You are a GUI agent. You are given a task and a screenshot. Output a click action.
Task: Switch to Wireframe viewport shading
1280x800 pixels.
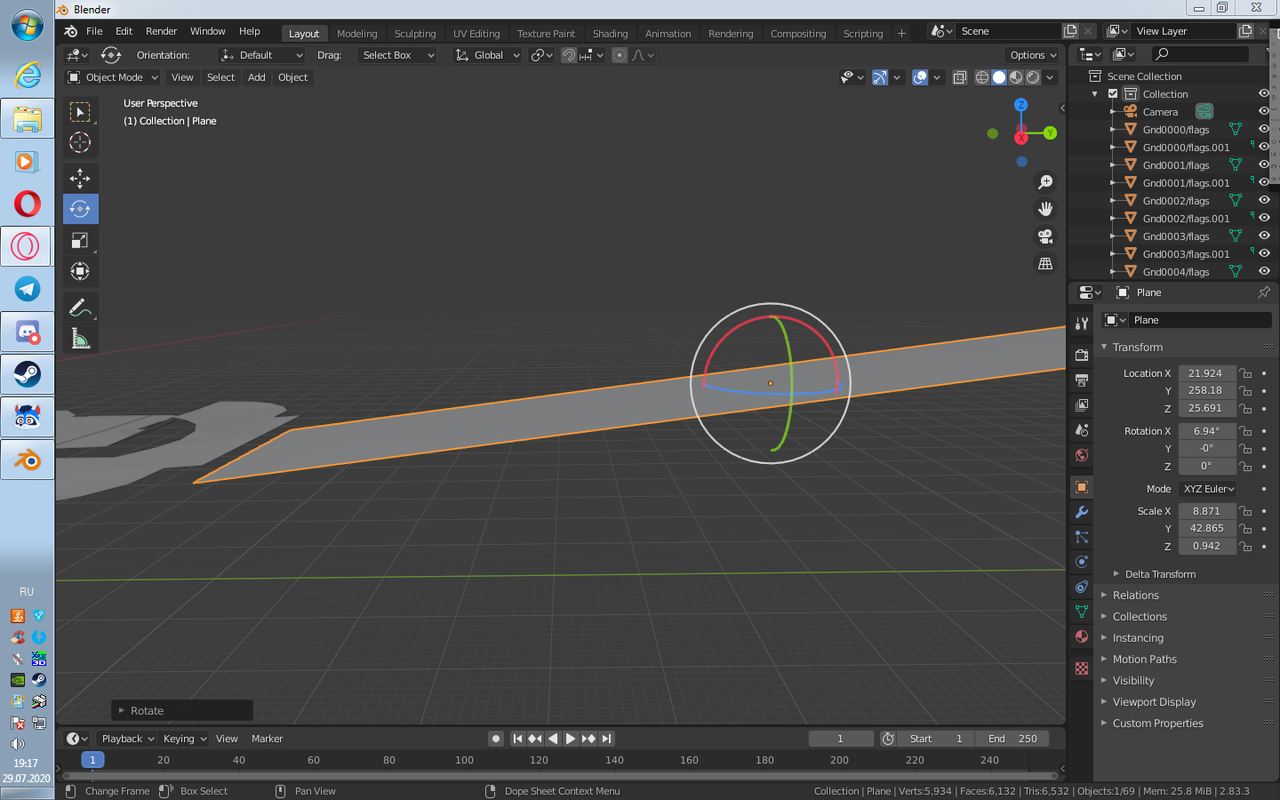[982, 77]
